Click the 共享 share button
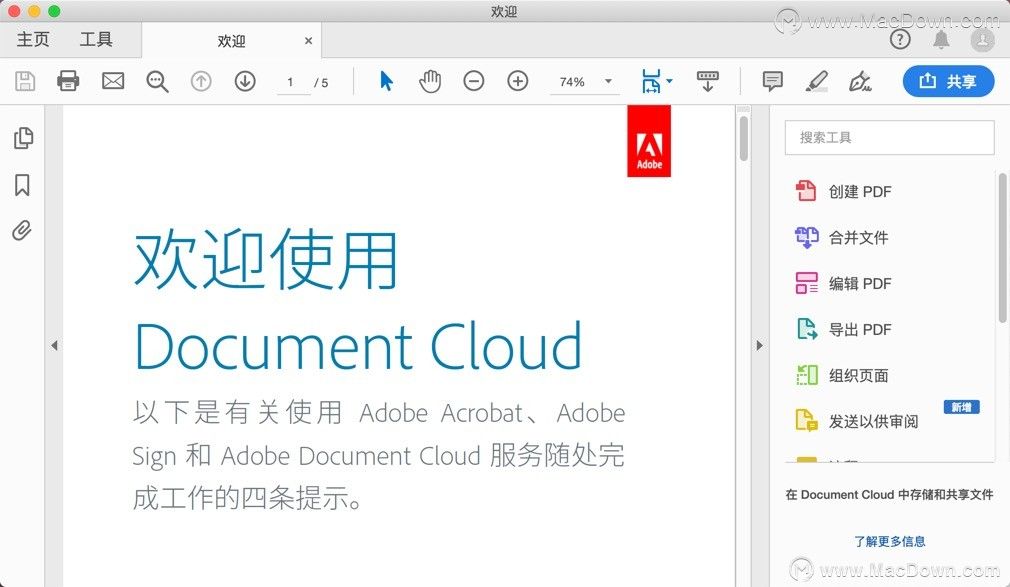Screen dimensions: 1010x587 (948, 81)
